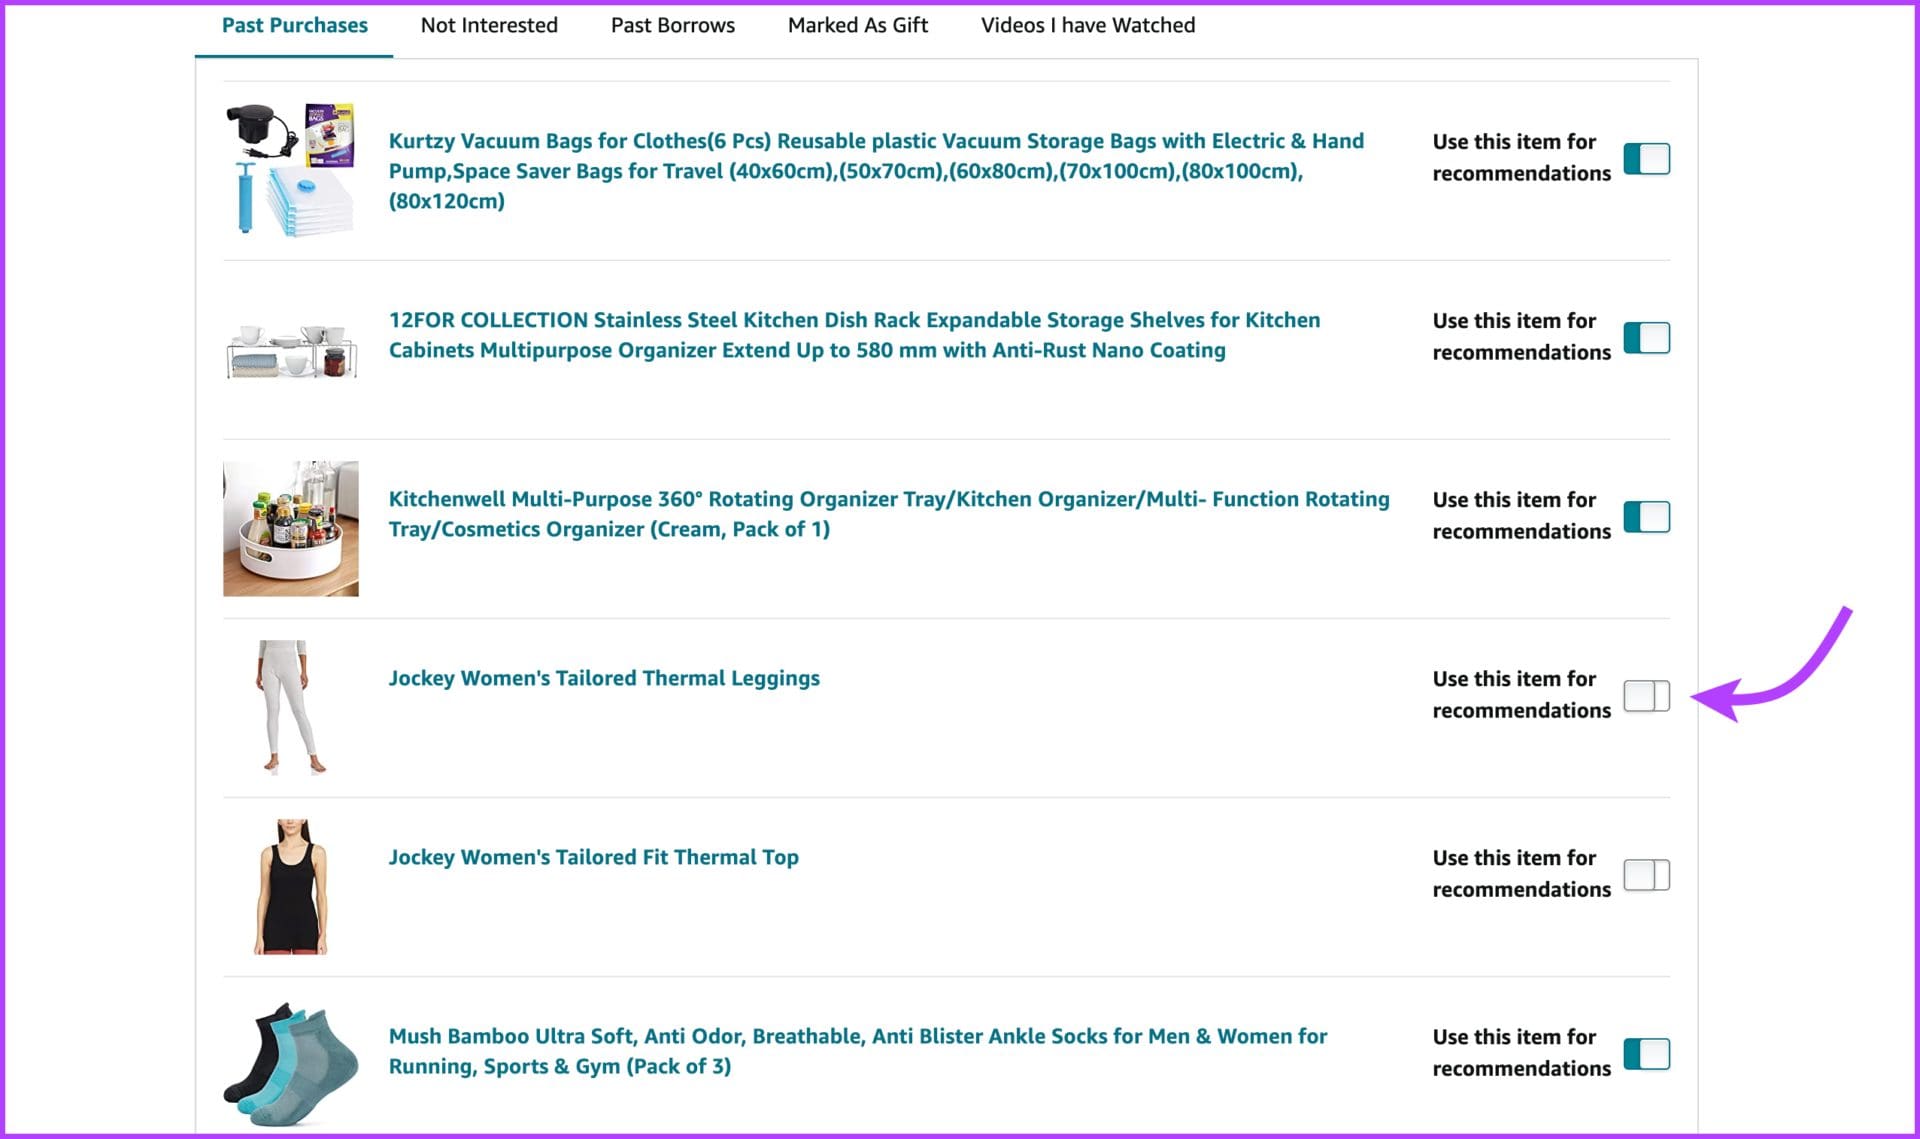The height and width of the screenshot is (1139, 1920).
Task: Open 12FOR COLLECTION Dish Rack product link
Action: [854, 335]
